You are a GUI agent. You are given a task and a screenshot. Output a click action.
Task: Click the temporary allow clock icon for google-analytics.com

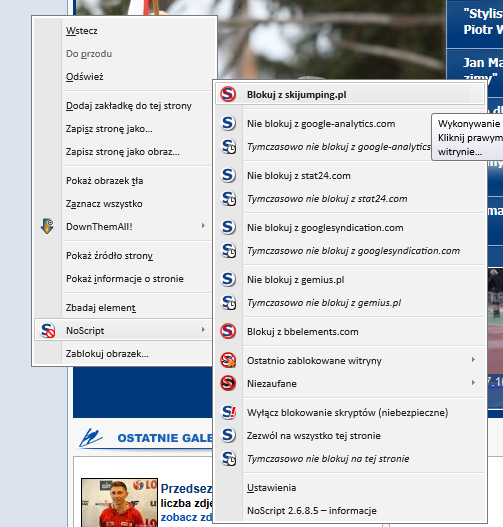[228, 147]
